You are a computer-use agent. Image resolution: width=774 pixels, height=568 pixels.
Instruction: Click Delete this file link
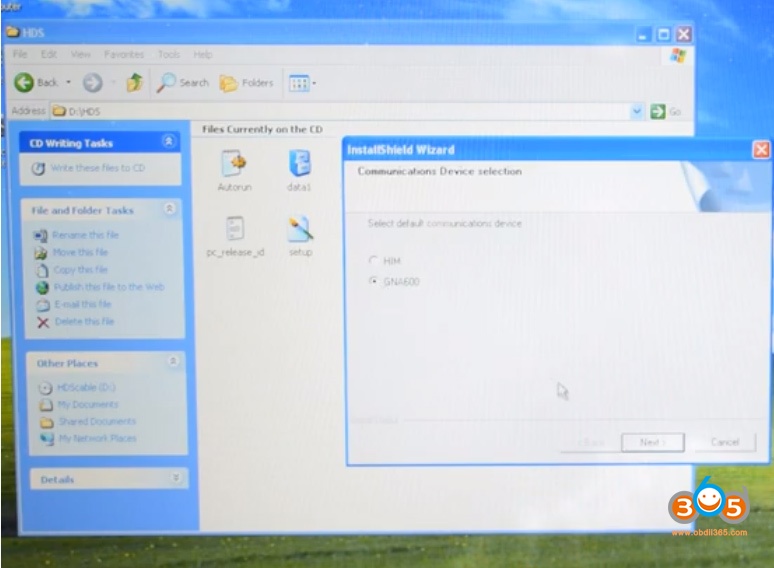(84, 321)
